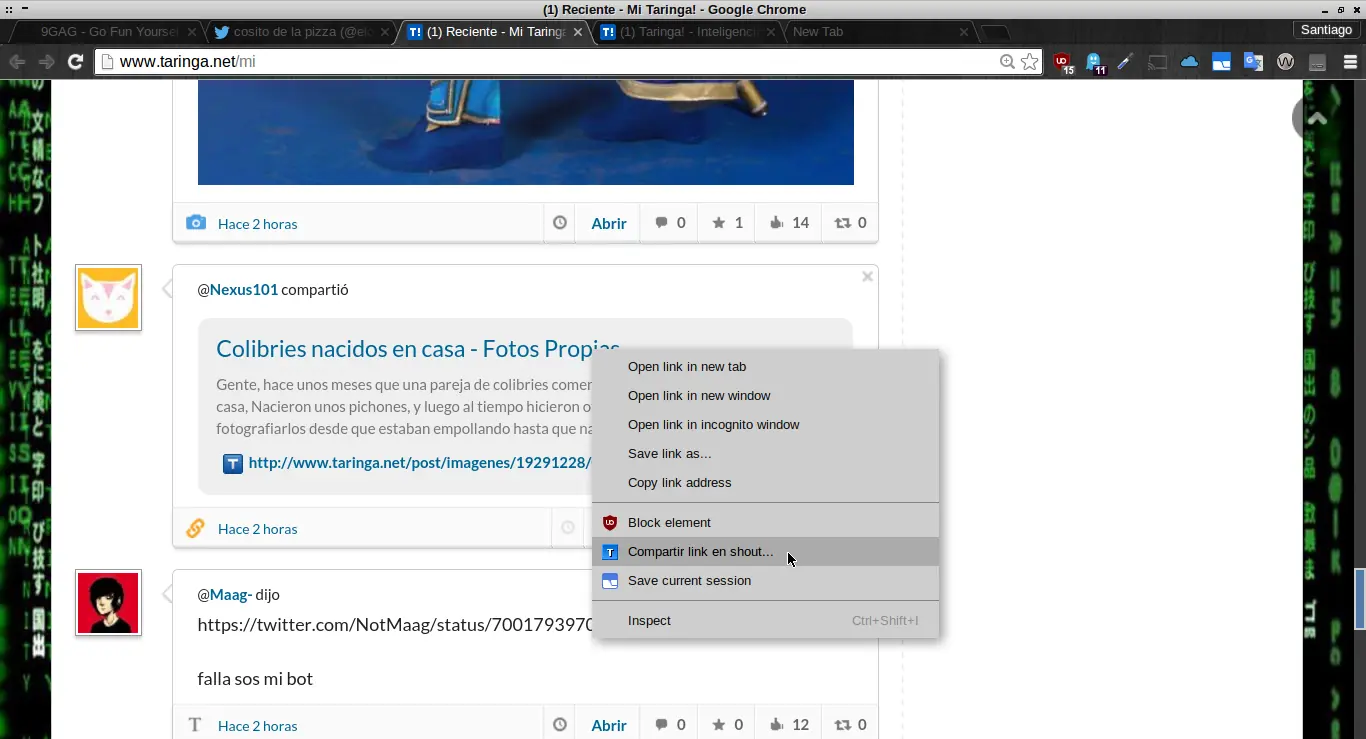Click Hace 2 horas on the photo shout
The width and height of the screenshot is (1366, 739).
(257, 224)
